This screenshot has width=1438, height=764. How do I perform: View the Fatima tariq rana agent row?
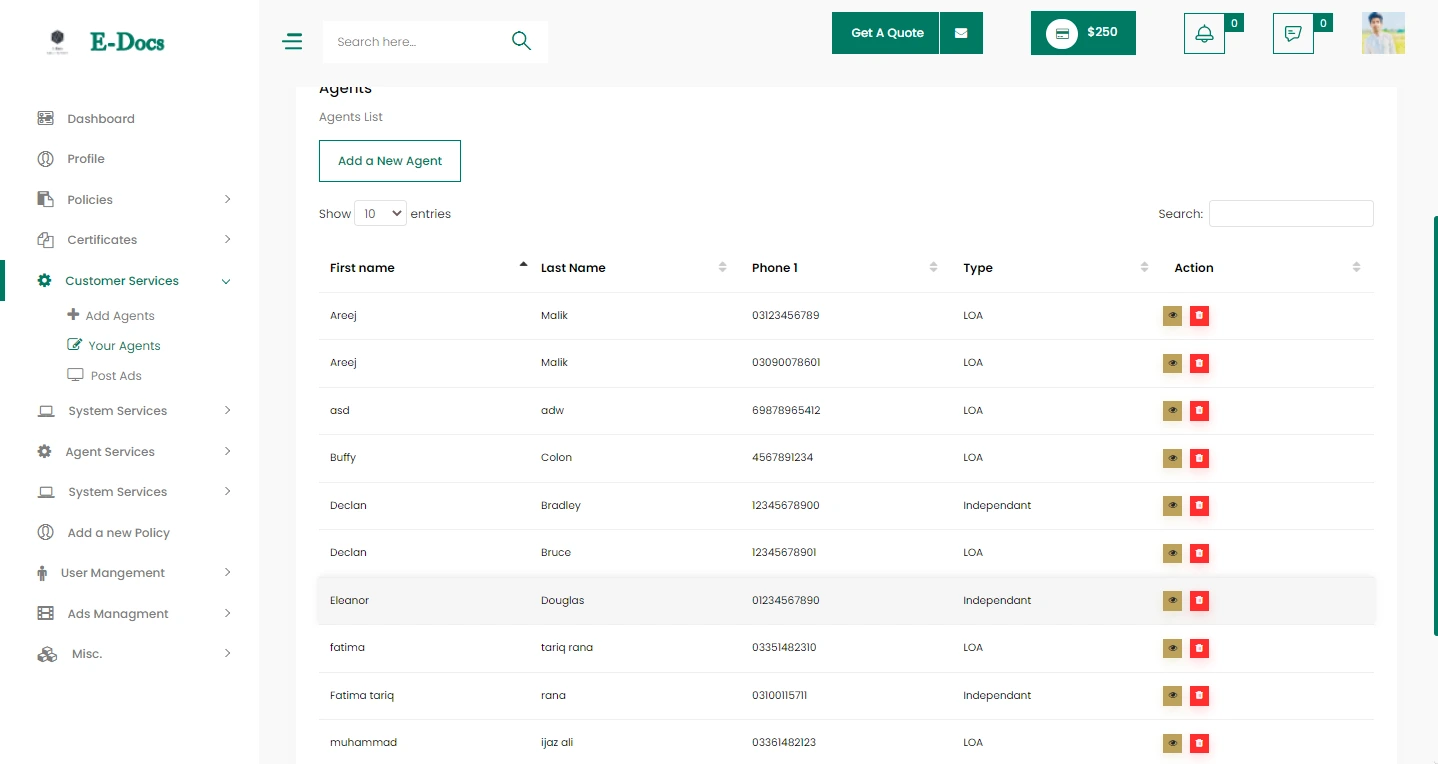pos(1172,696)
